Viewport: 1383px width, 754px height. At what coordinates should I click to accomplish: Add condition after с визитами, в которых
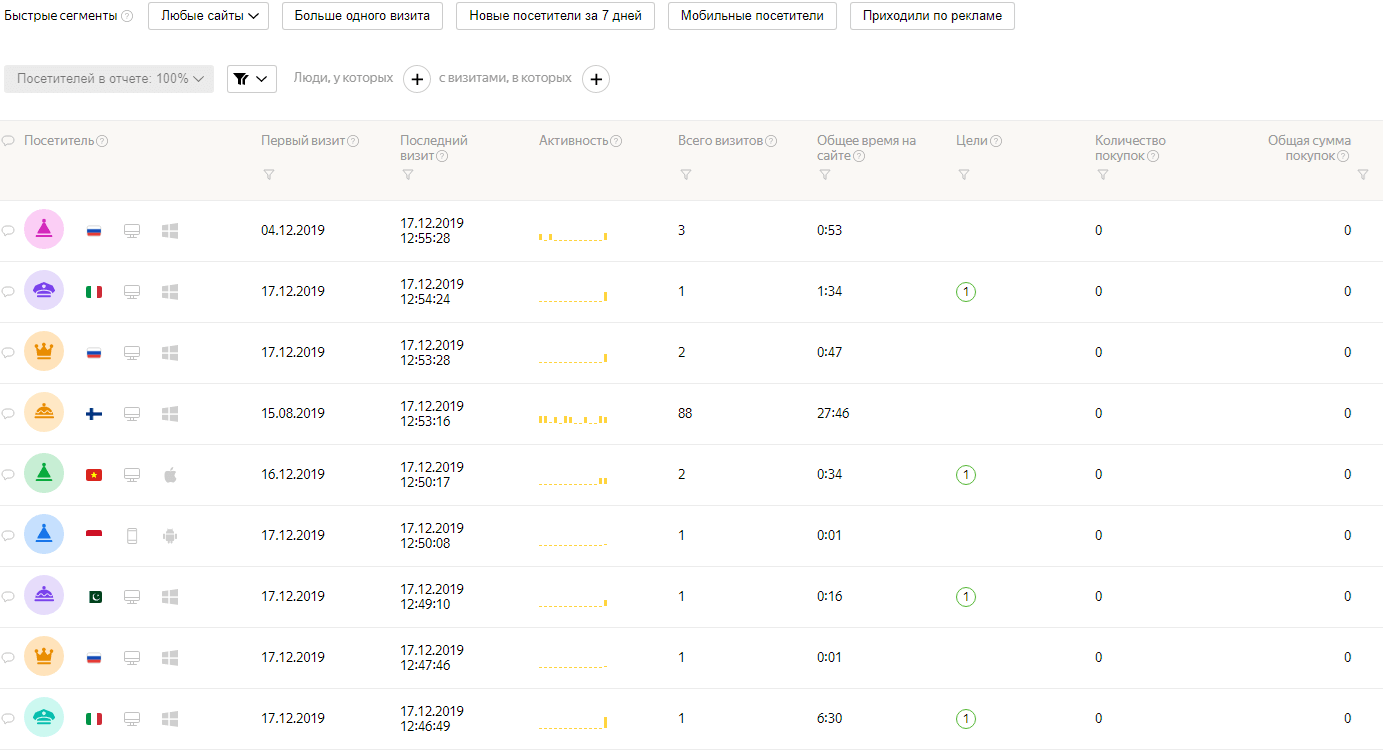pyautogui.click(x=596, y=79)
